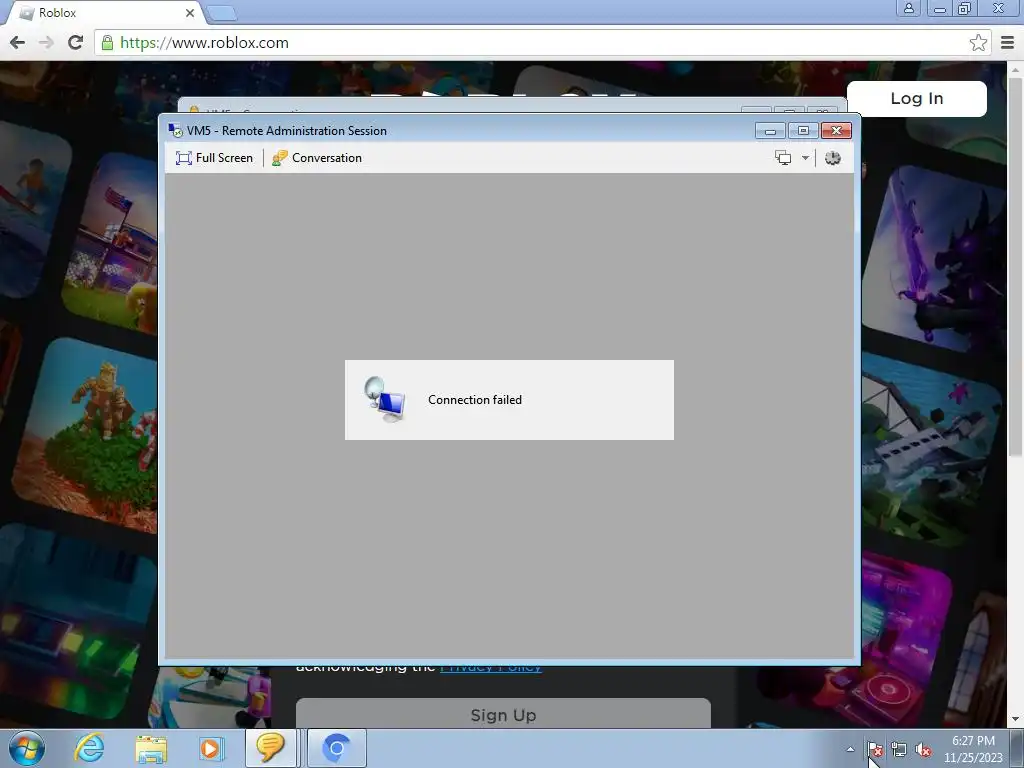This screenshot has height=768, width=1024.
Task: Open the clock showing 6:27 PM
Action: pyautogui.click(x=972, y=749)
